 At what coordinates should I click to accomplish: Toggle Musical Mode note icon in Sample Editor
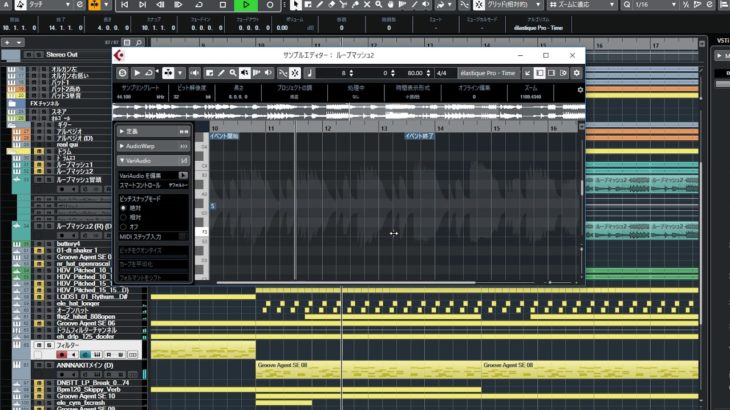[x=310, y=73]
